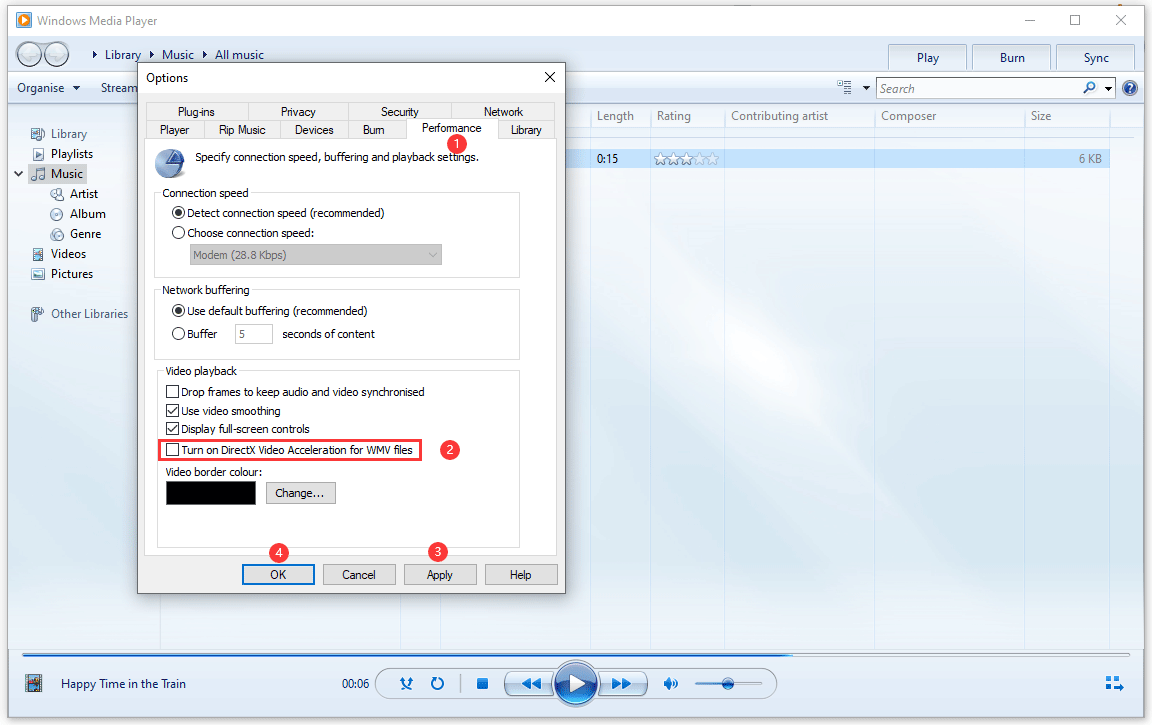
Task: Open the blue Help icon
Action: pyautogui.click(x=1130, y=88)
